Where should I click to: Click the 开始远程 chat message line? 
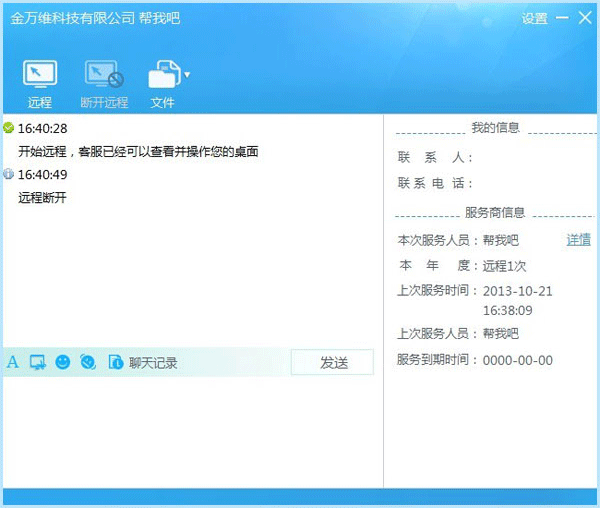click(x=138, y=152)
